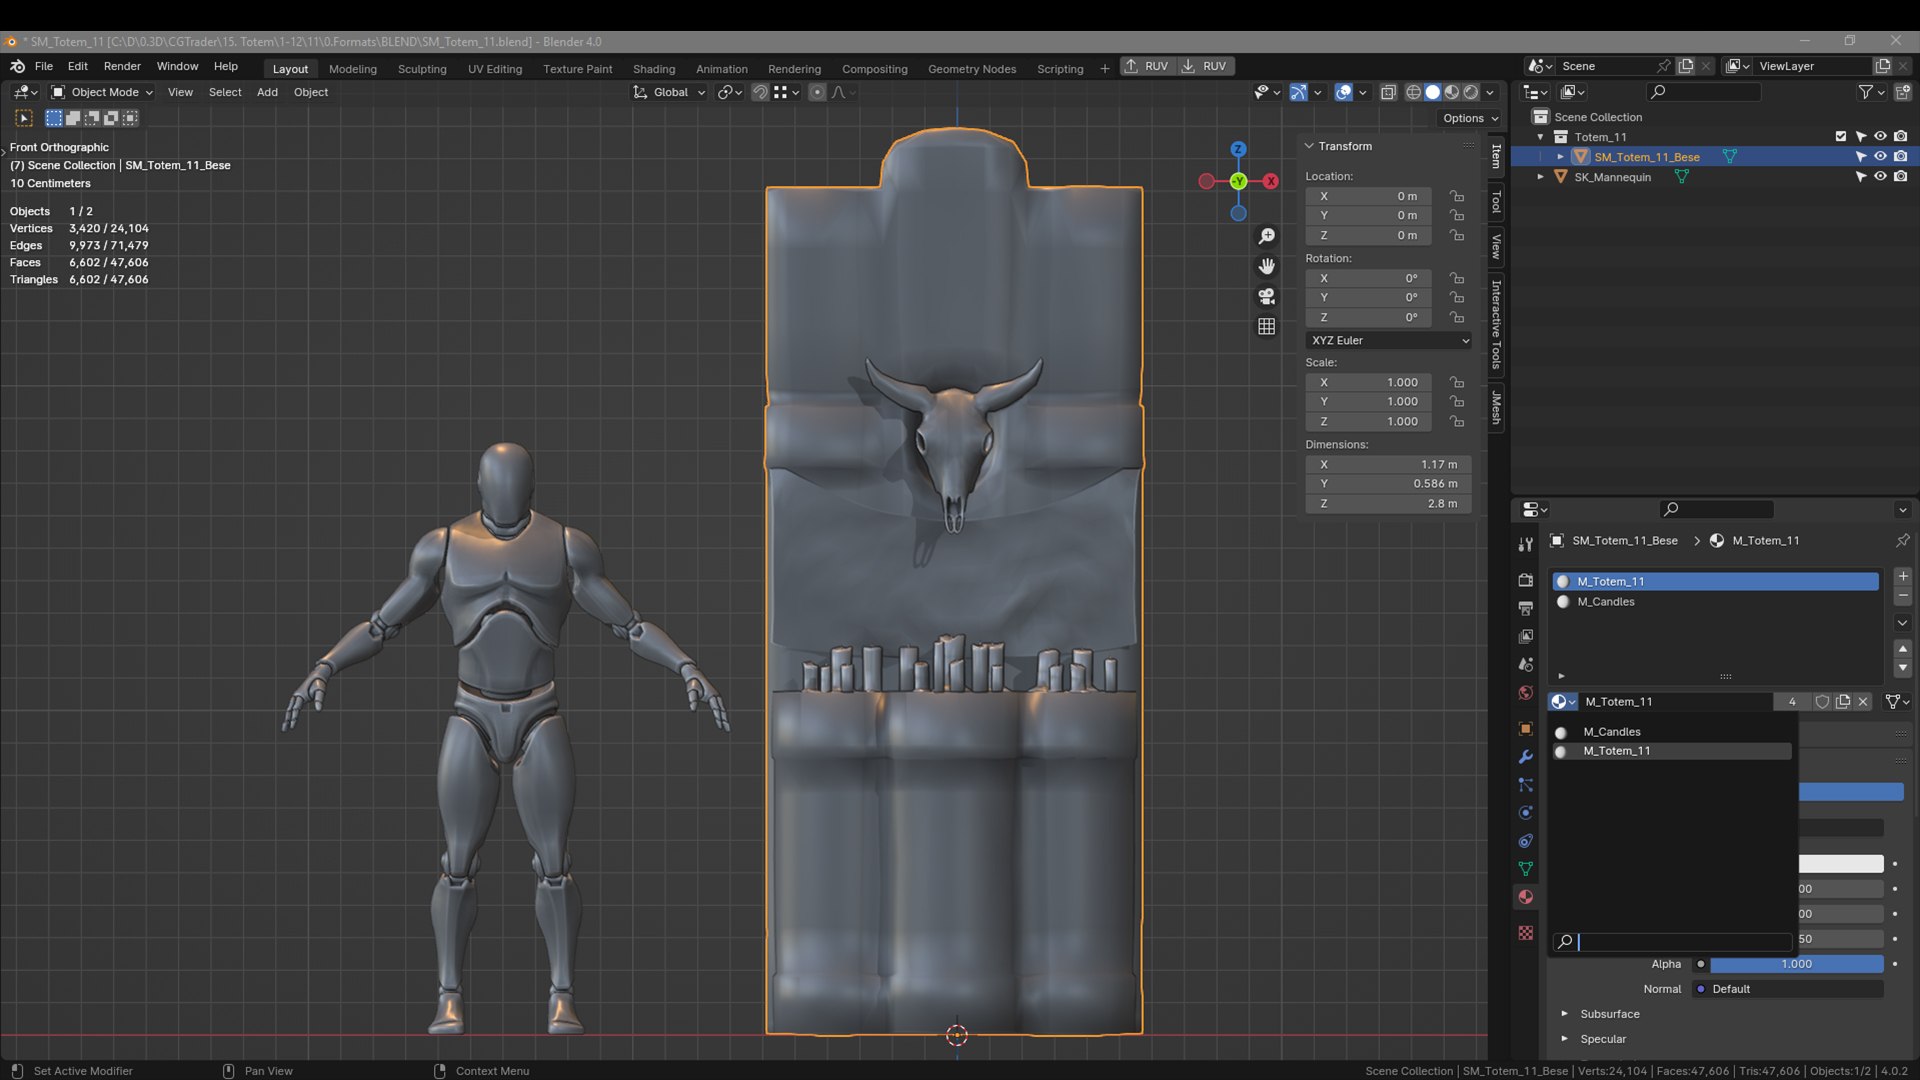Open the Object Mode dropdown

(x=102, y=92)
